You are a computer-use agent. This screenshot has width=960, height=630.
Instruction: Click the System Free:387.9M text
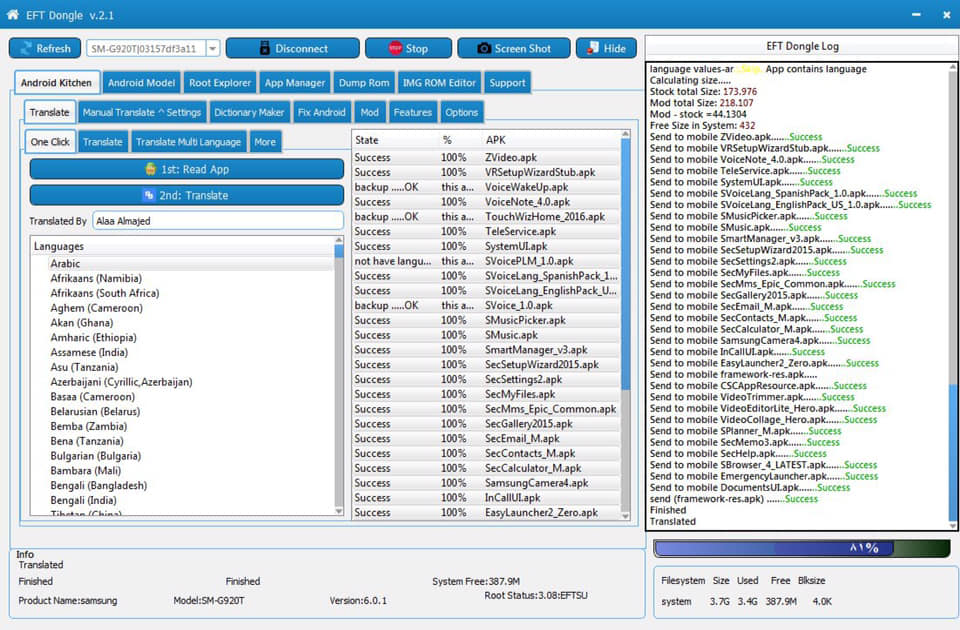coord(476,581)
